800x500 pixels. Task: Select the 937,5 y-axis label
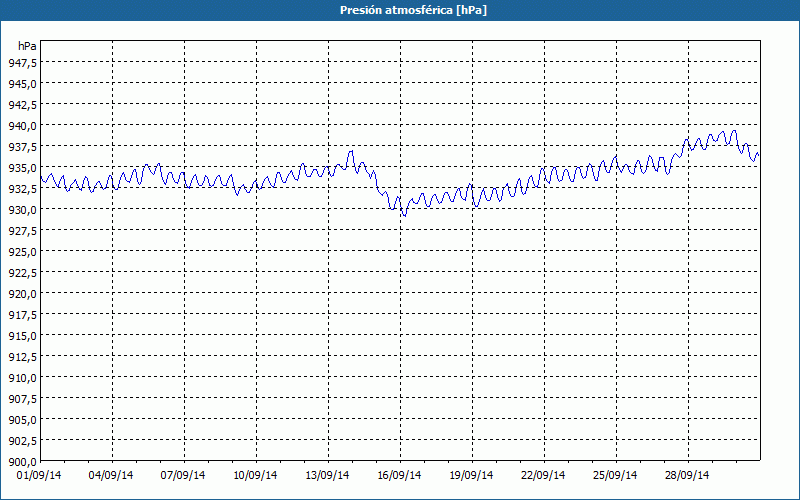pyautogui.click(x=22, y=146)
